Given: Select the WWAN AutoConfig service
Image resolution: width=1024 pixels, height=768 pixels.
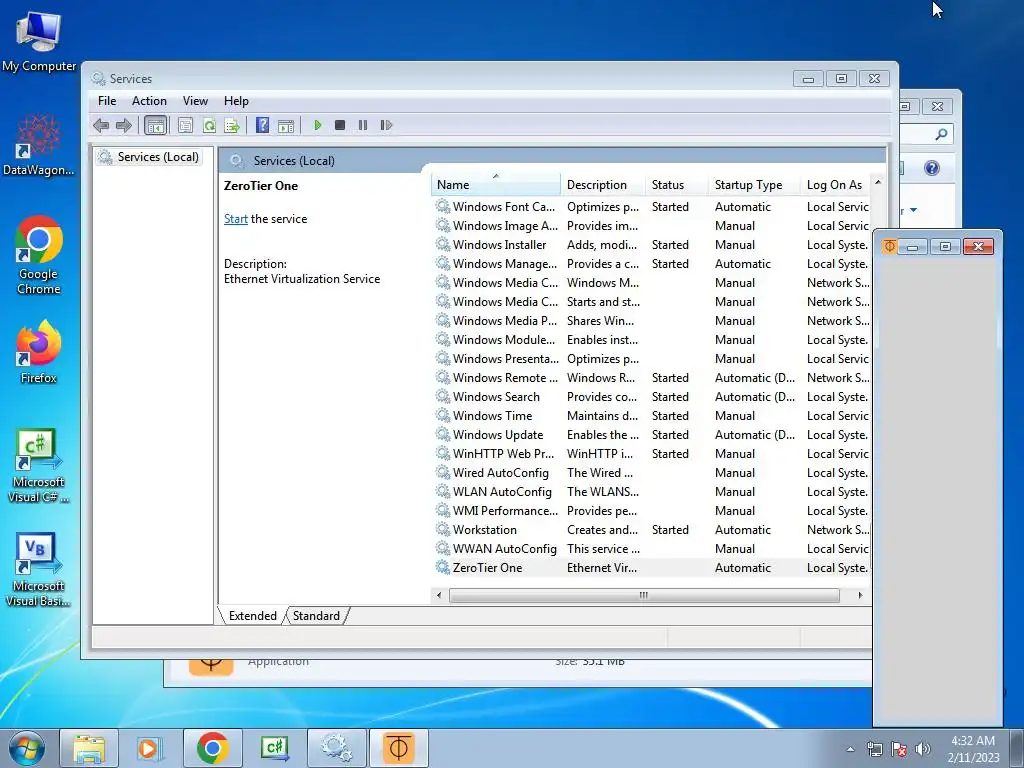Looking at the screenshot, I should [x=651, y=549].
